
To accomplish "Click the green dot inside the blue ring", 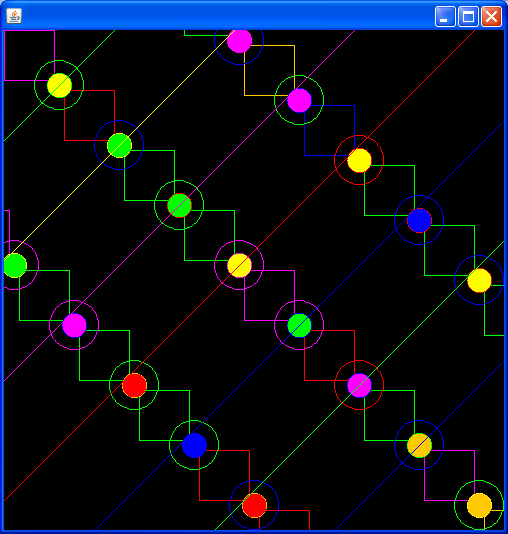I will click(x=119, y=145).
